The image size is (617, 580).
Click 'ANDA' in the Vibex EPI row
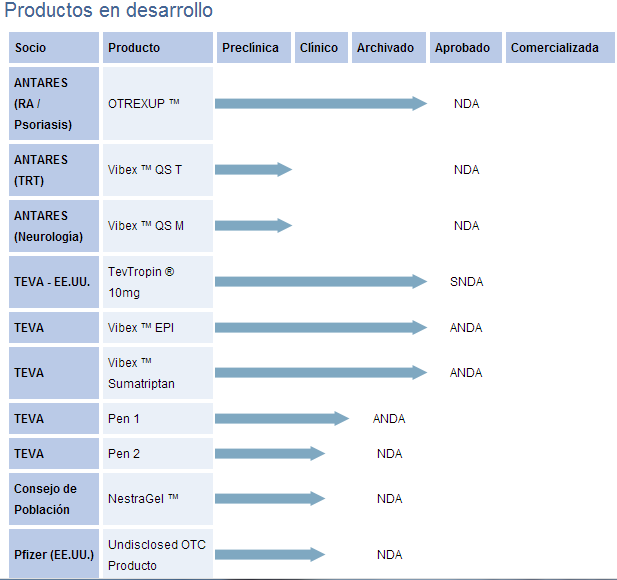[x=466, y=328]
